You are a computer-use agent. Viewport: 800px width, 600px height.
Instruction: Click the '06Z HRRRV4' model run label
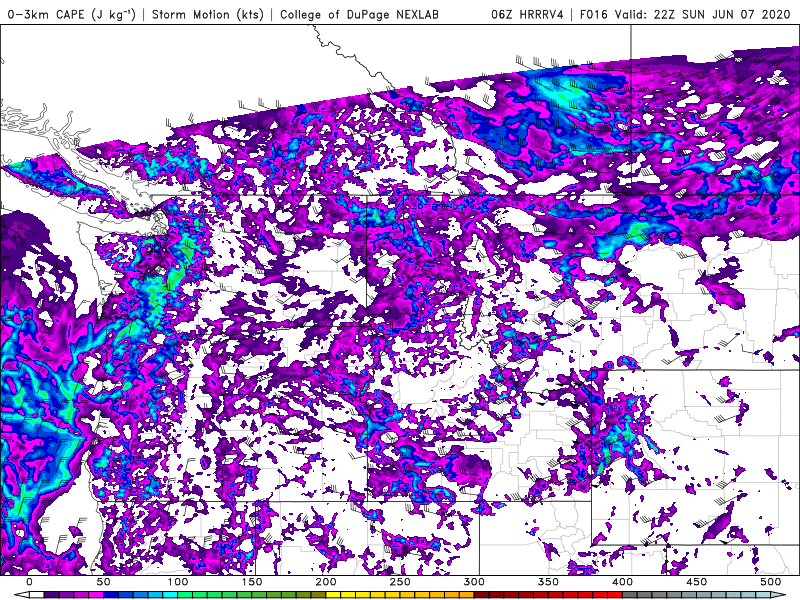[527, 14]
